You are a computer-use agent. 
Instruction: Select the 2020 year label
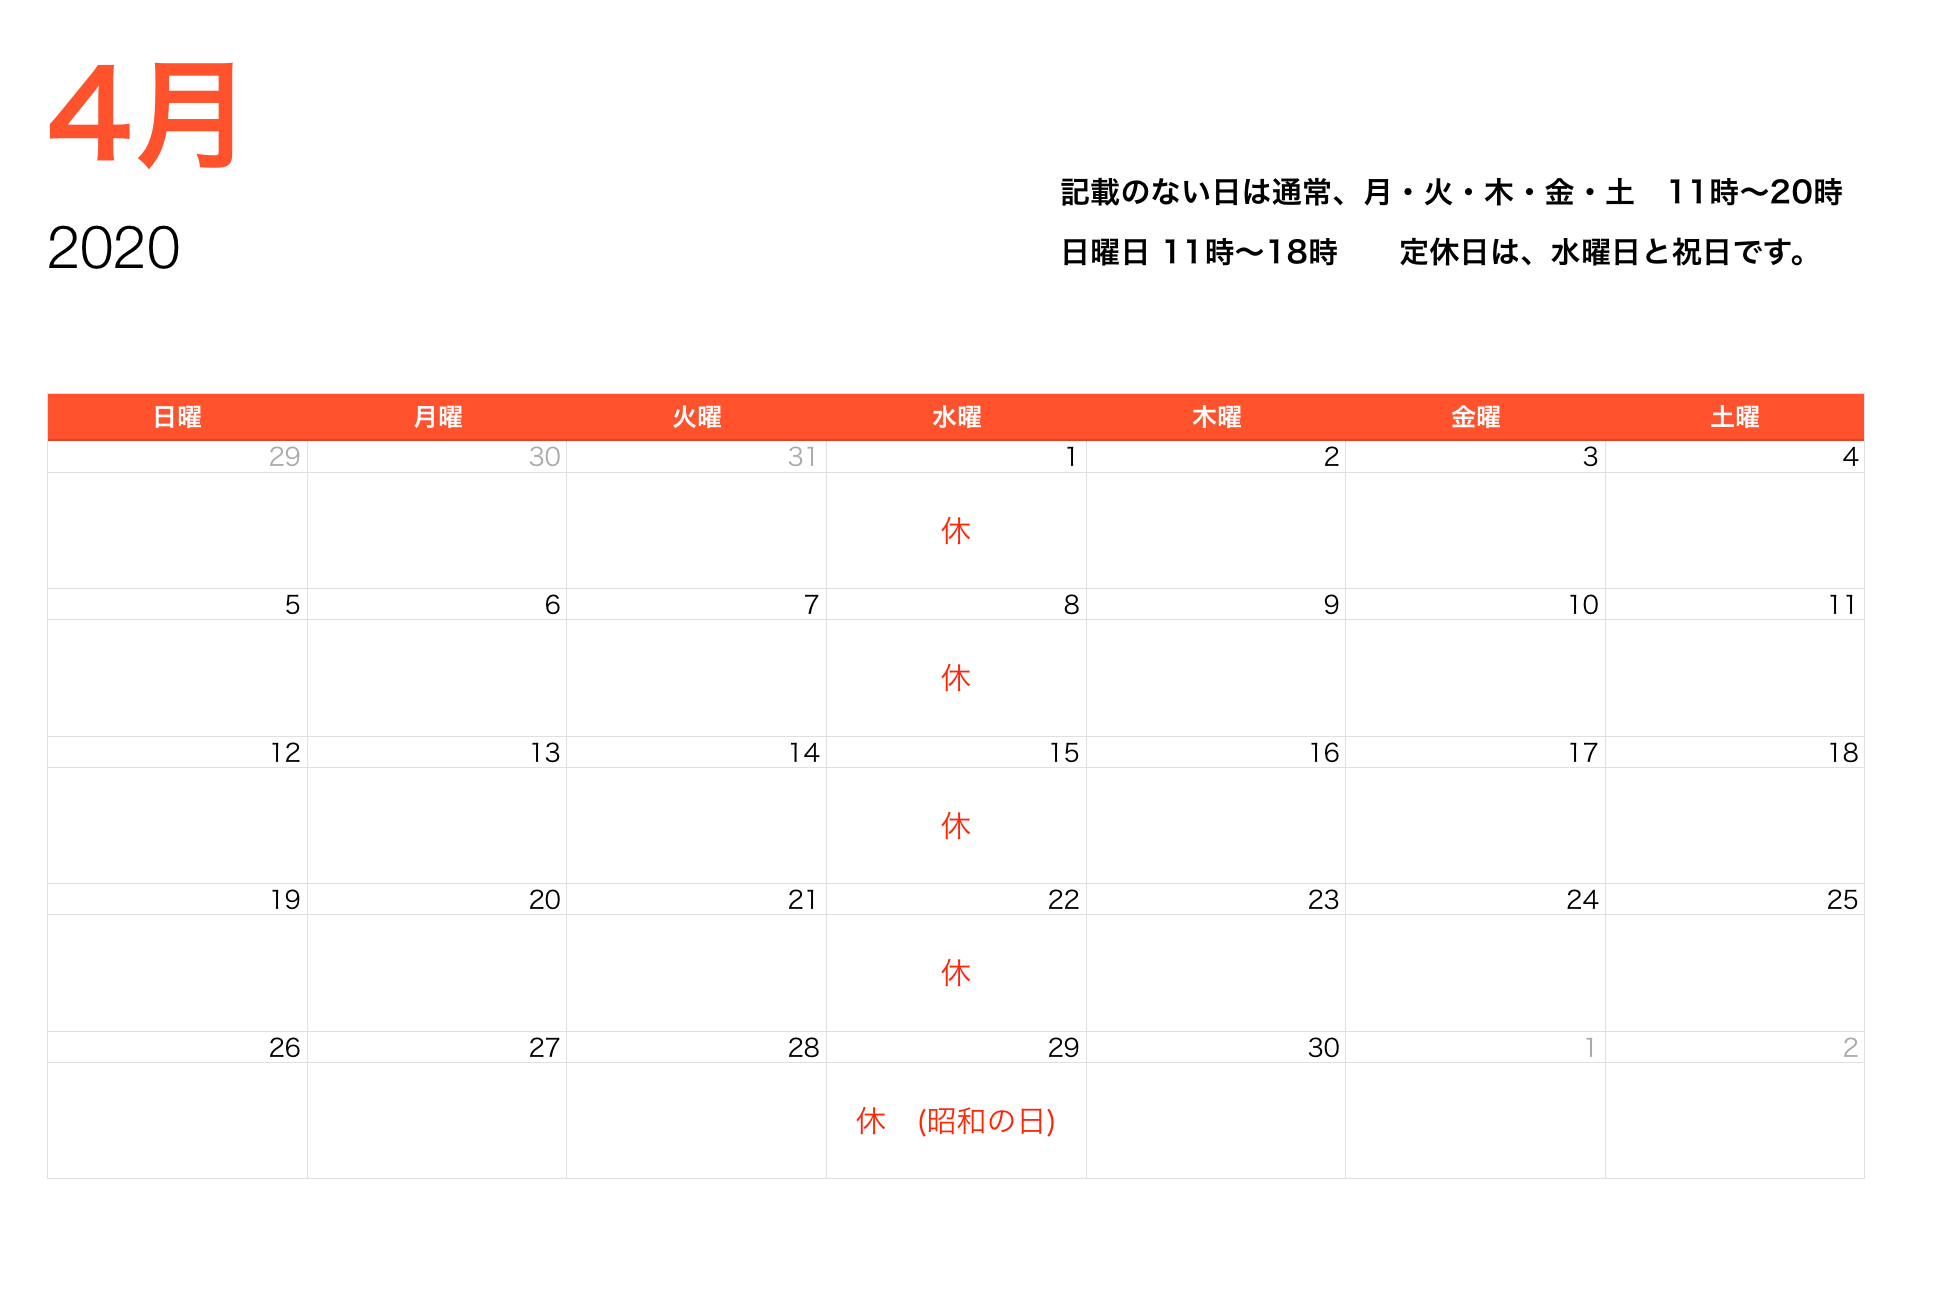tap(113, 248)
